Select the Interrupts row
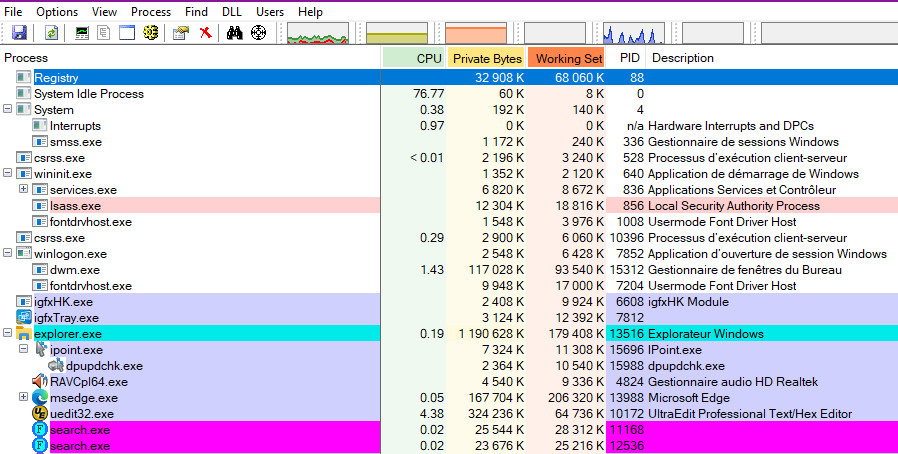 (449, 125)
